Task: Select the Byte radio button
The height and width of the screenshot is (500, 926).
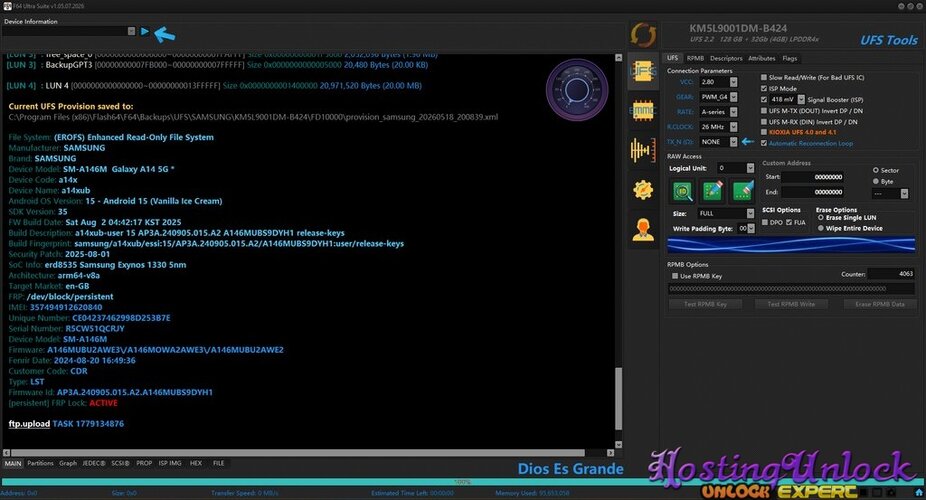Action: click(876, 181)
